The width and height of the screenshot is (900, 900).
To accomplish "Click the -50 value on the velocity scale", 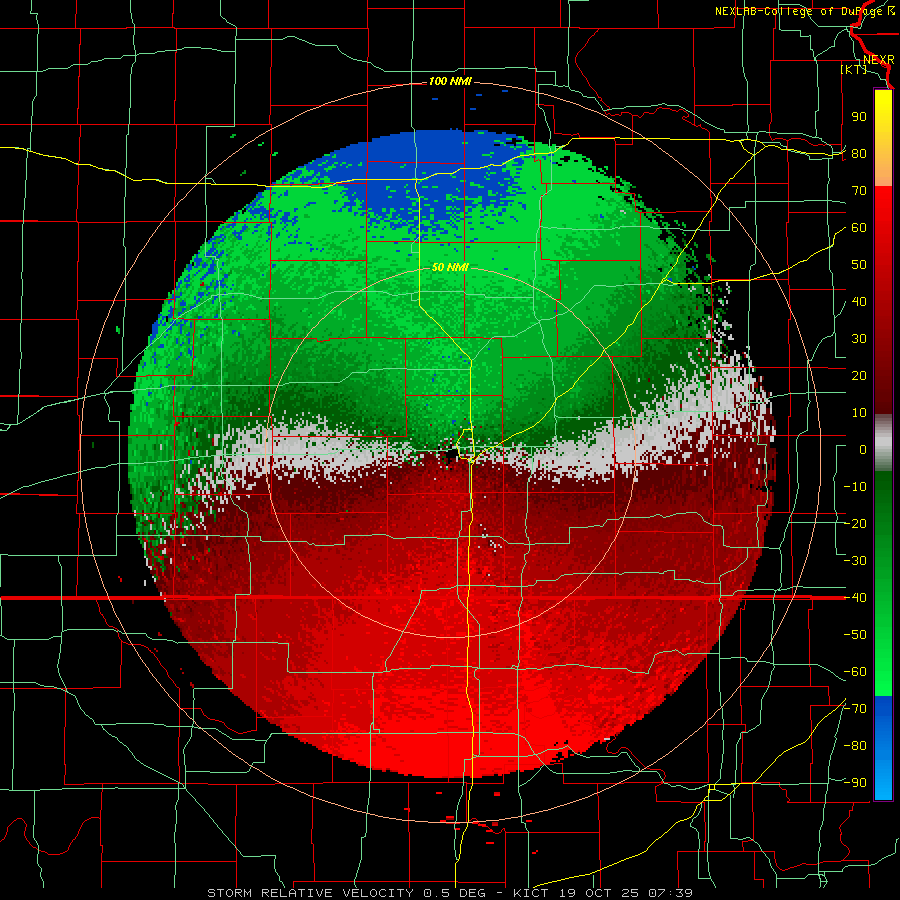I will (x=855, y=635).
